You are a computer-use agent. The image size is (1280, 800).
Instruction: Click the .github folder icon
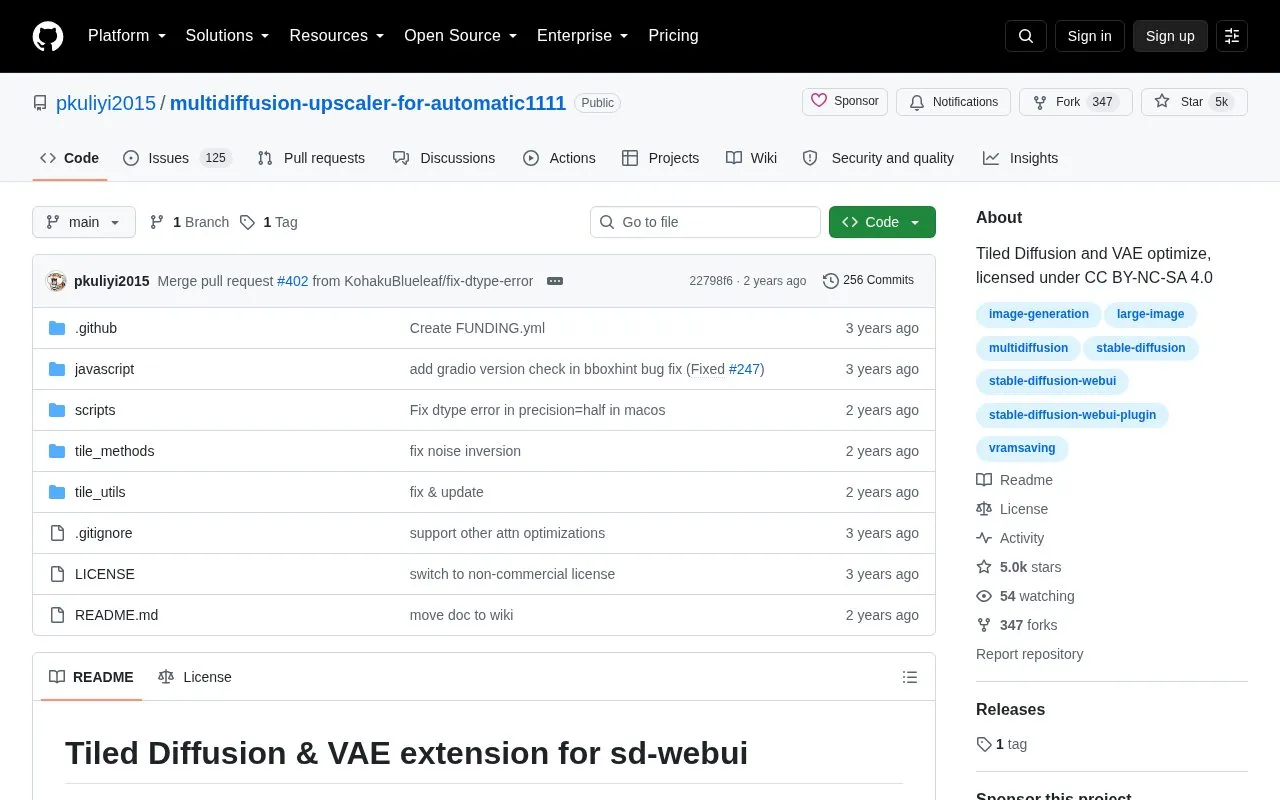pos(57,328)
